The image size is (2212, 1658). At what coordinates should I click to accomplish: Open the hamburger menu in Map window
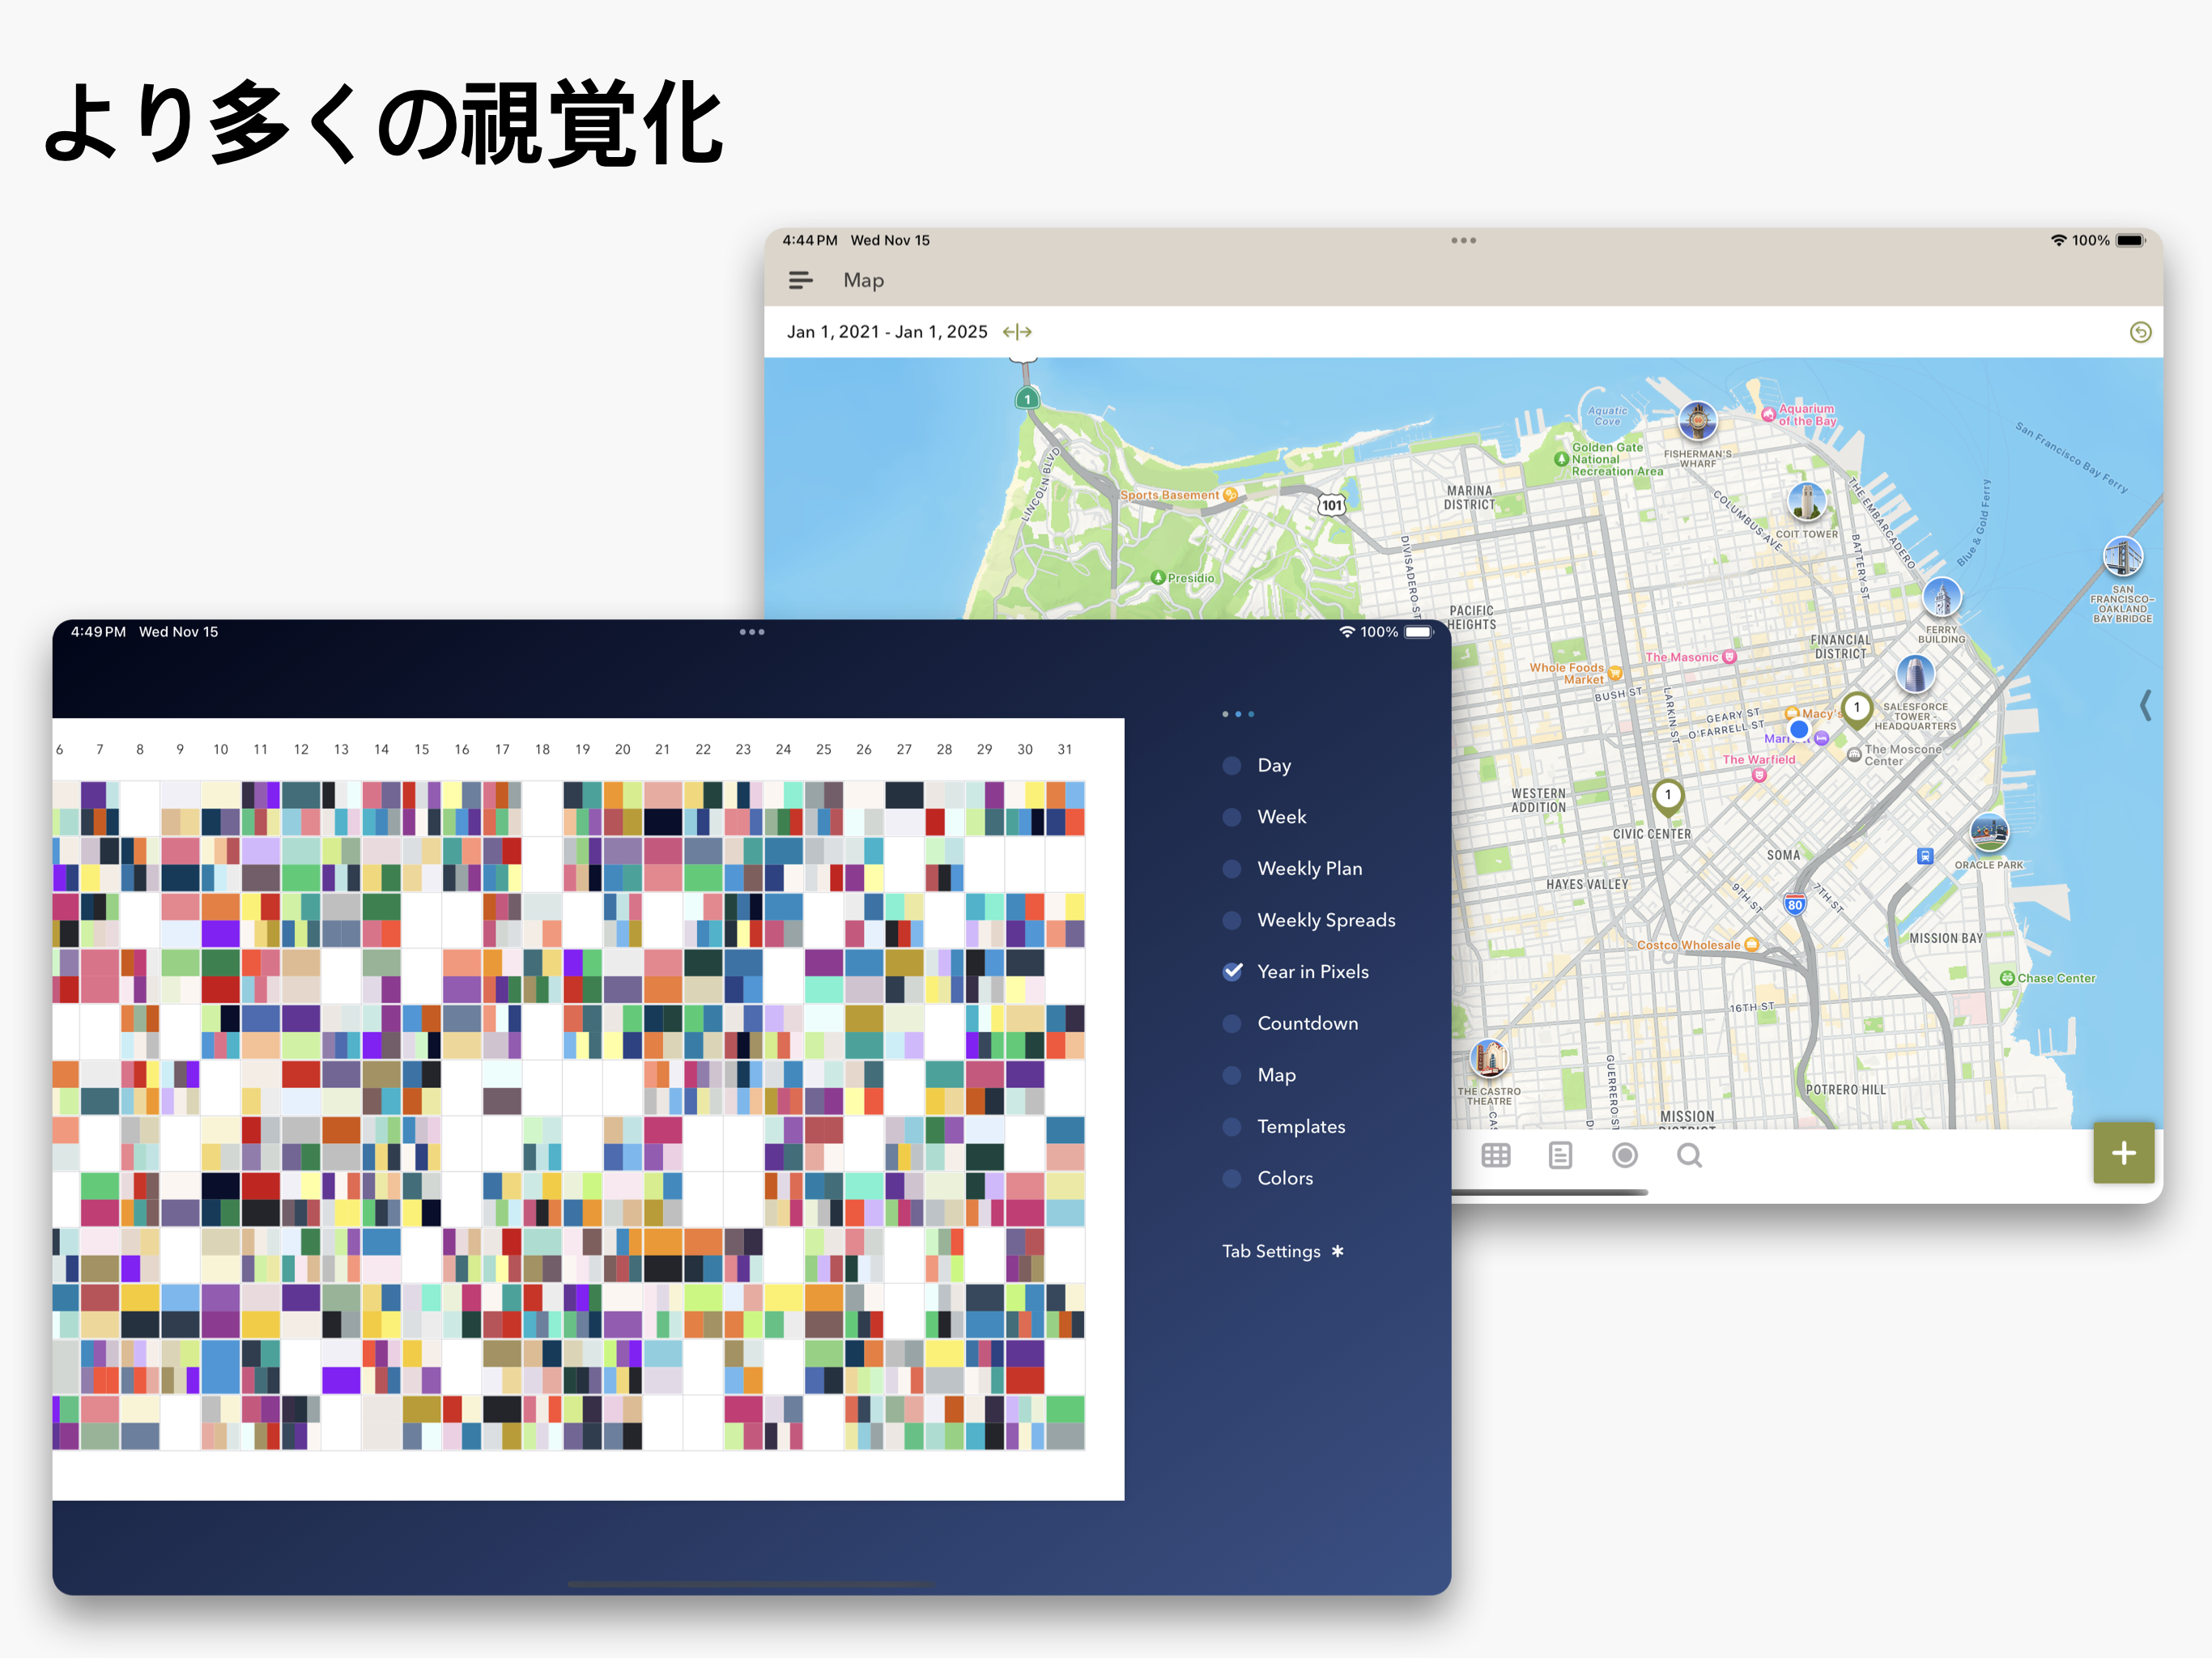tap(800, 281)
